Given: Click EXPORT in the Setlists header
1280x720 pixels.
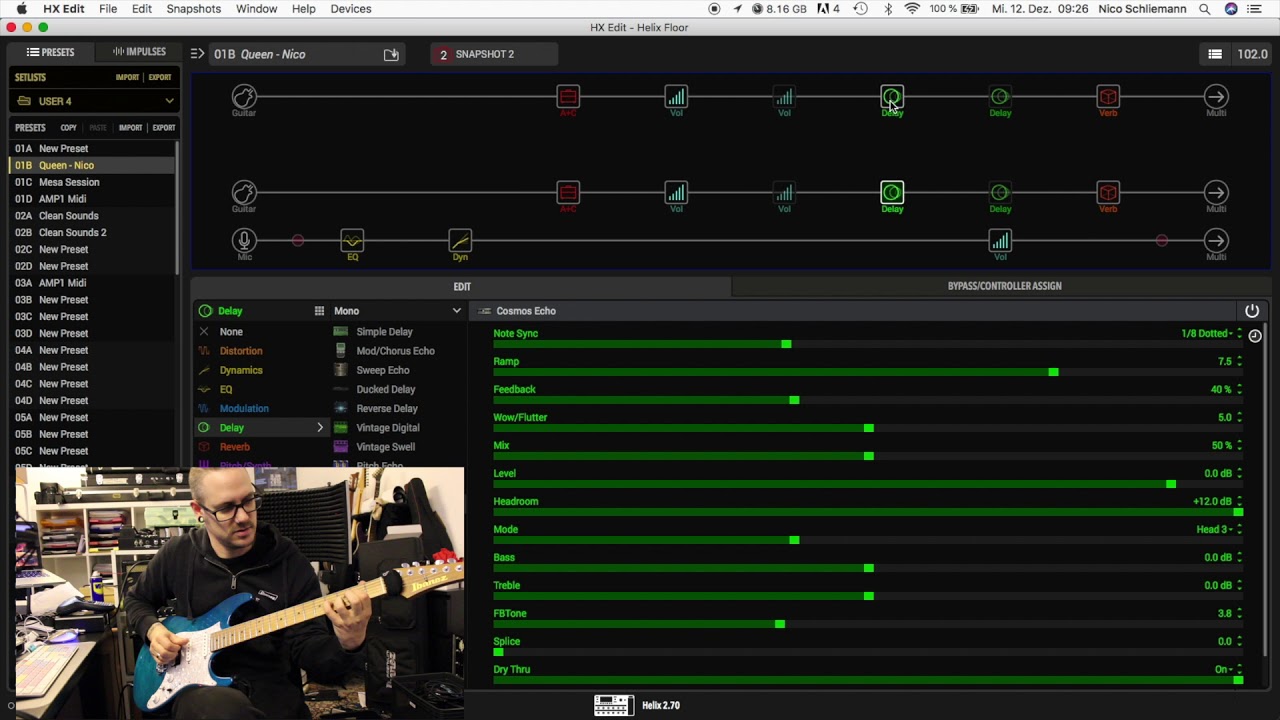Looking at the screenshot, I should click(x=160, y=78).
